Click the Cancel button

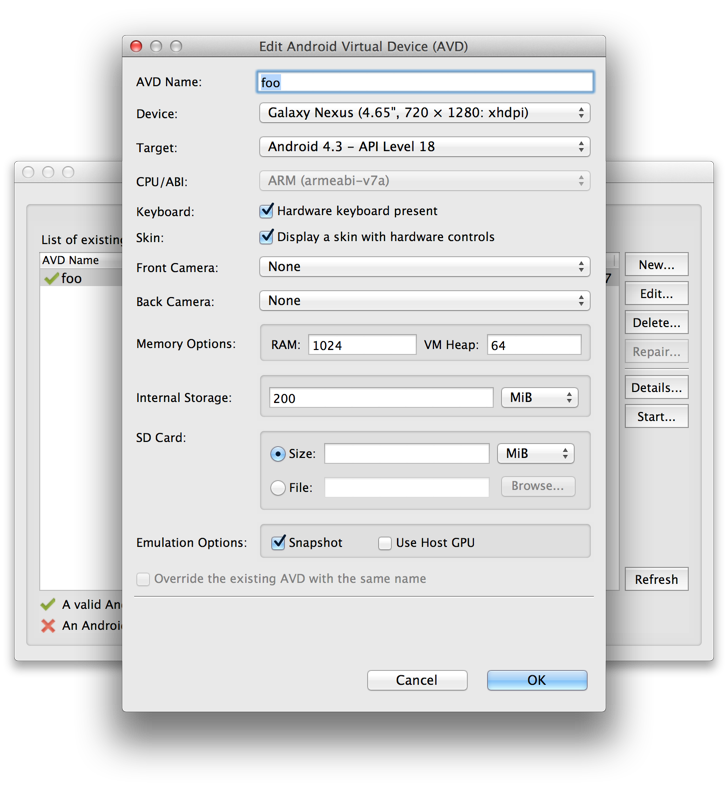pyautogui.click(x=417, y=680)
